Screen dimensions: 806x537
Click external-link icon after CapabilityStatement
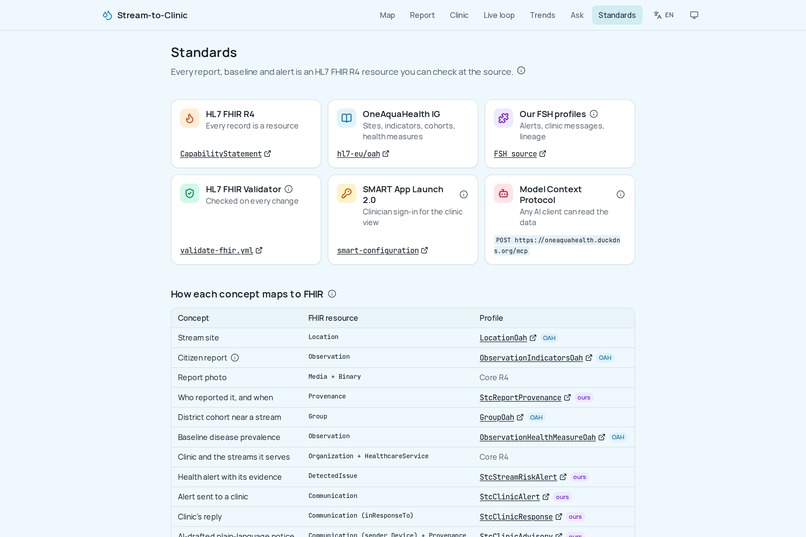[x=267, y=154]
